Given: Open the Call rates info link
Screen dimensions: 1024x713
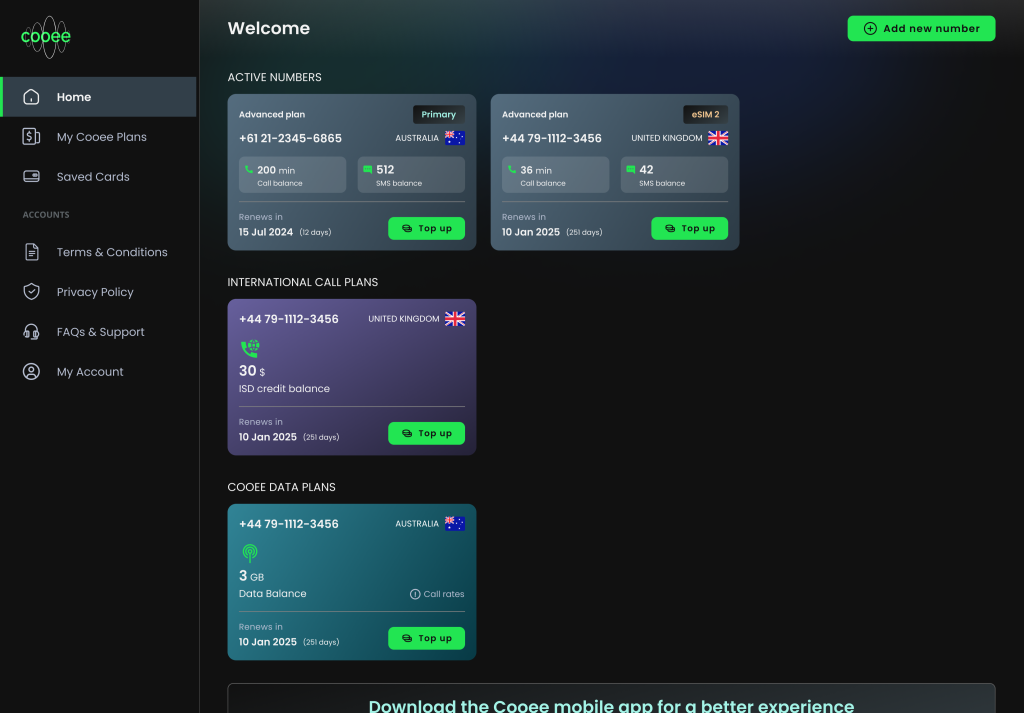Looking at the screenshot, I should pos(437,594).
